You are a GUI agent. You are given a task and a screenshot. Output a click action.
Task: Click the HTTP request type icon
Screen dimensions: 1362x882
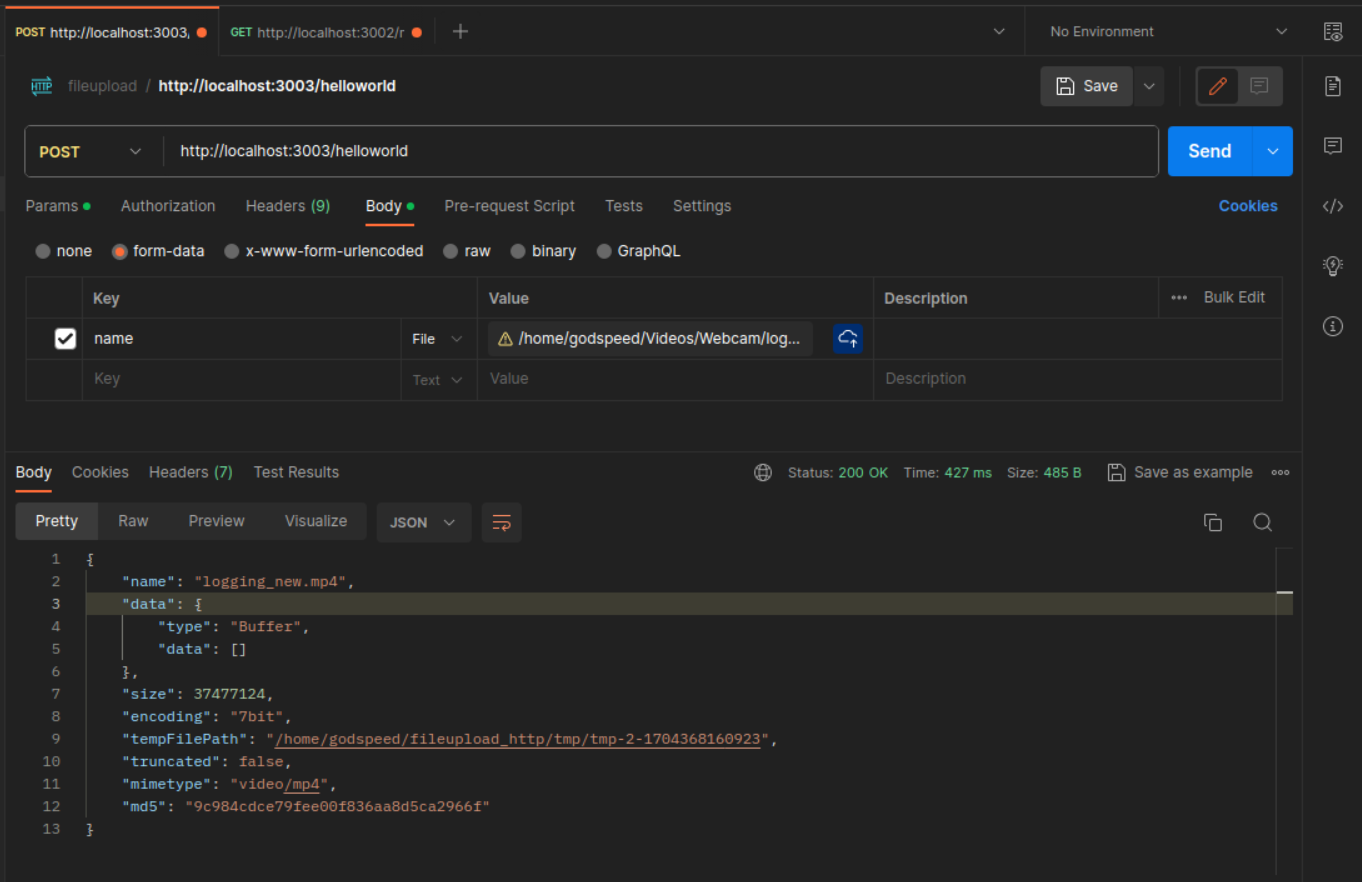tap(41, 86)
